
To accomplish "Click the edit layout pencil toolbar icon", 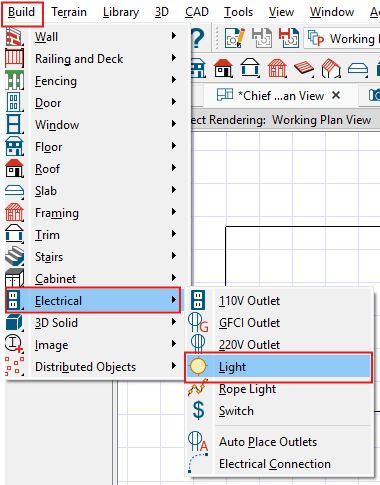I will 235,38.
